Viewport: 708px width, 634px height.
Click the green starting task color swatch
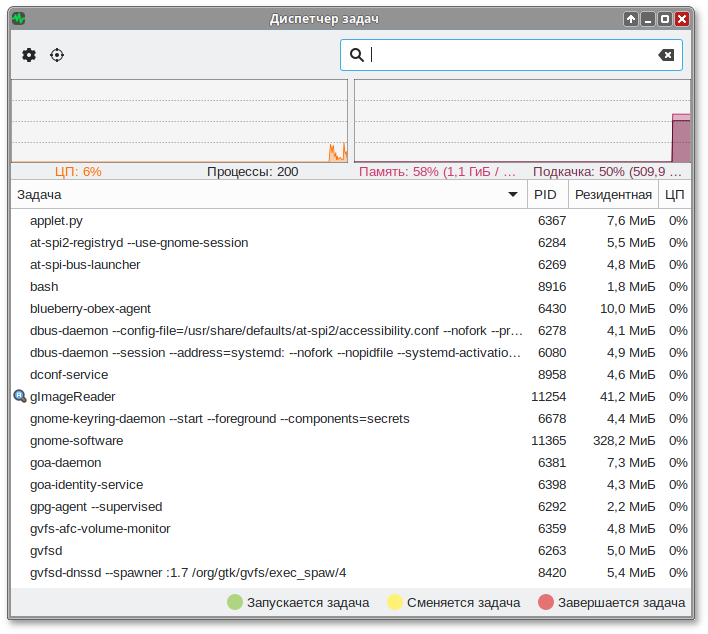pos(235,602)
